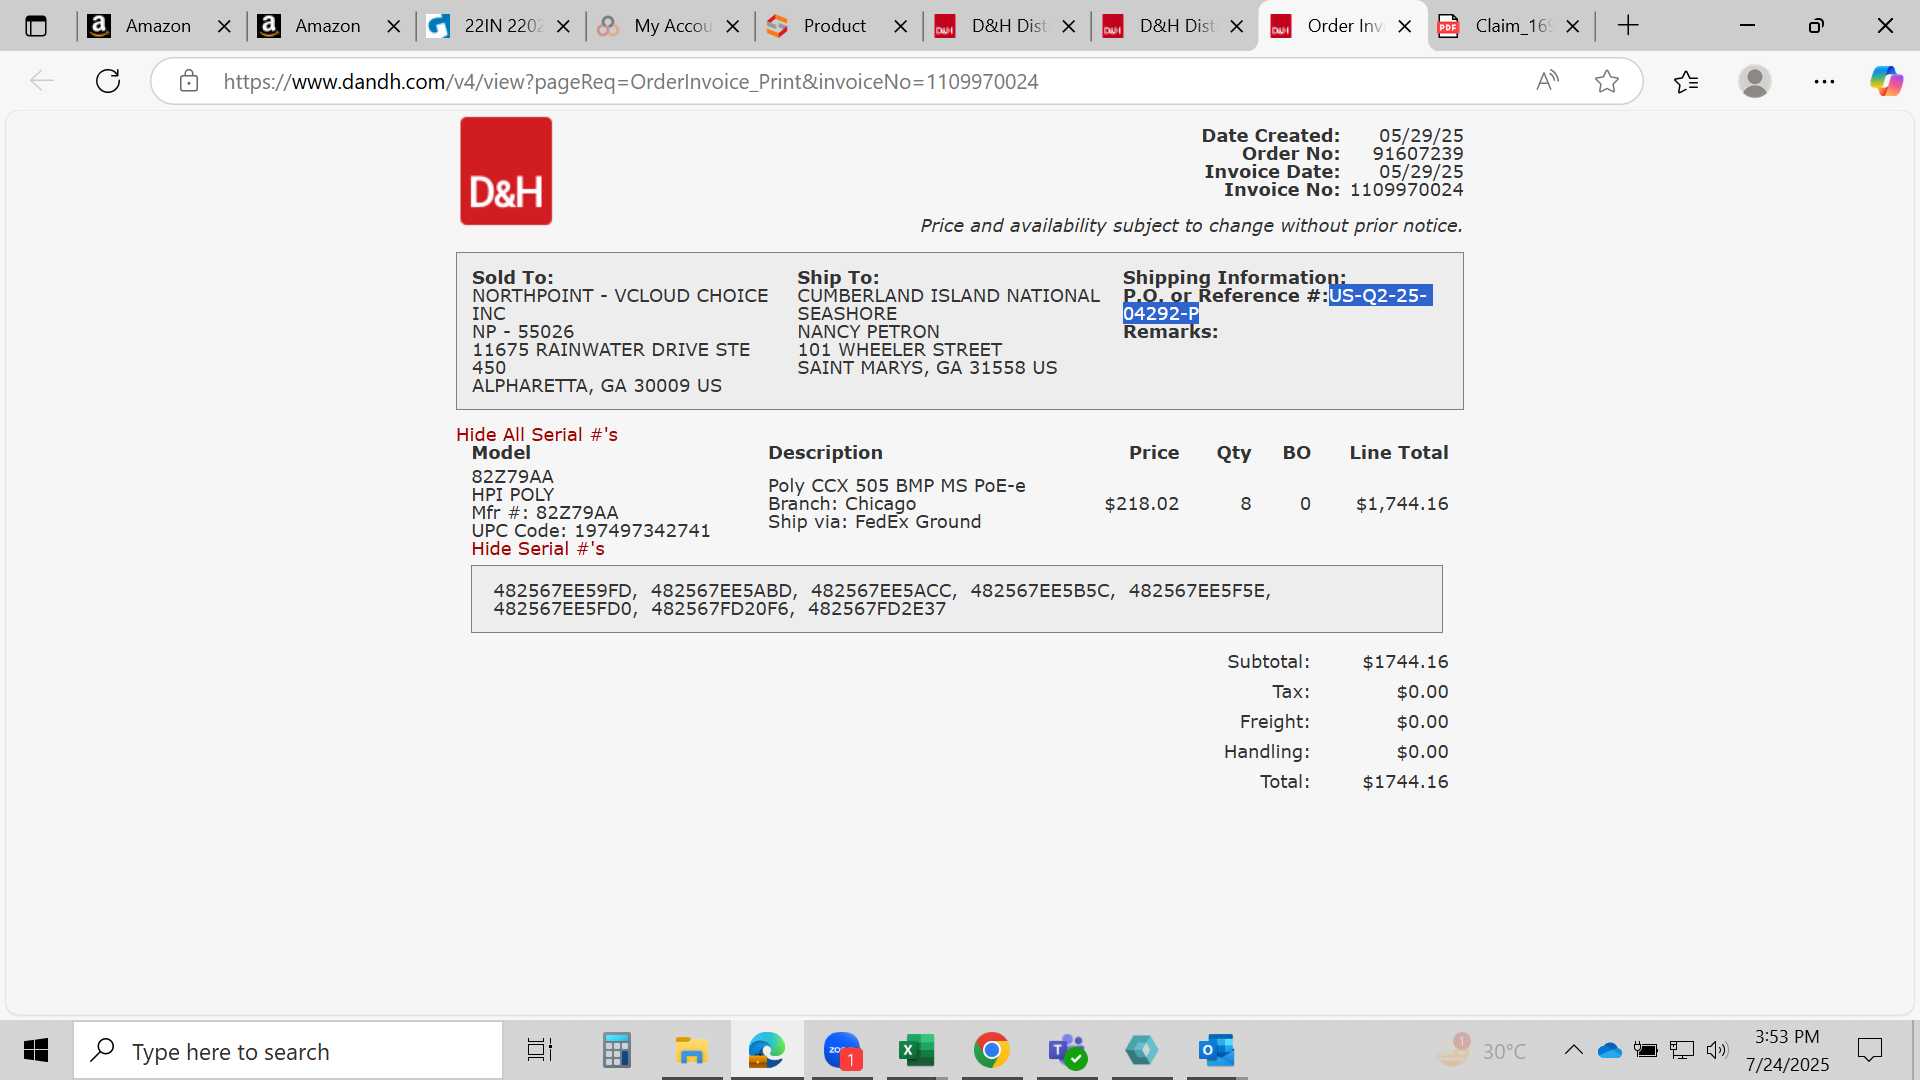
Task: Click the address bar URL
Action: pyautogui.click(x=631, y=81)
